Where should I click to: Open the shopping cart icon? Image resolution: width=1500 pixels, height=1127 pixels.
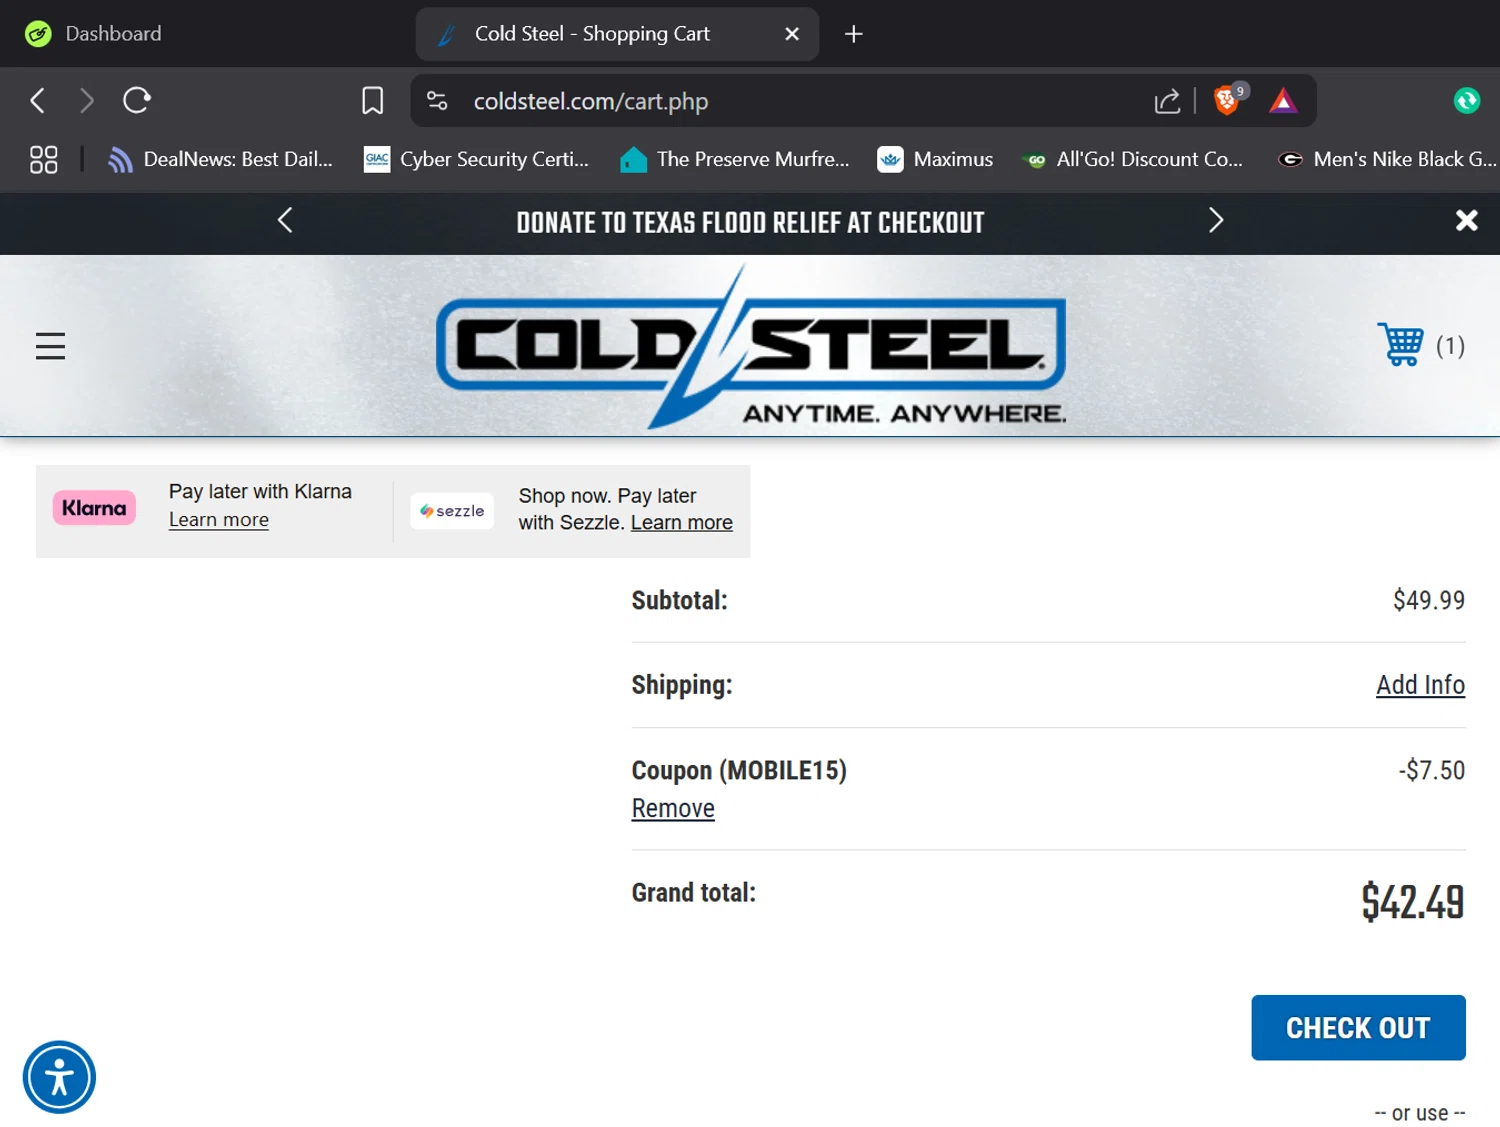coord(1400,345)
